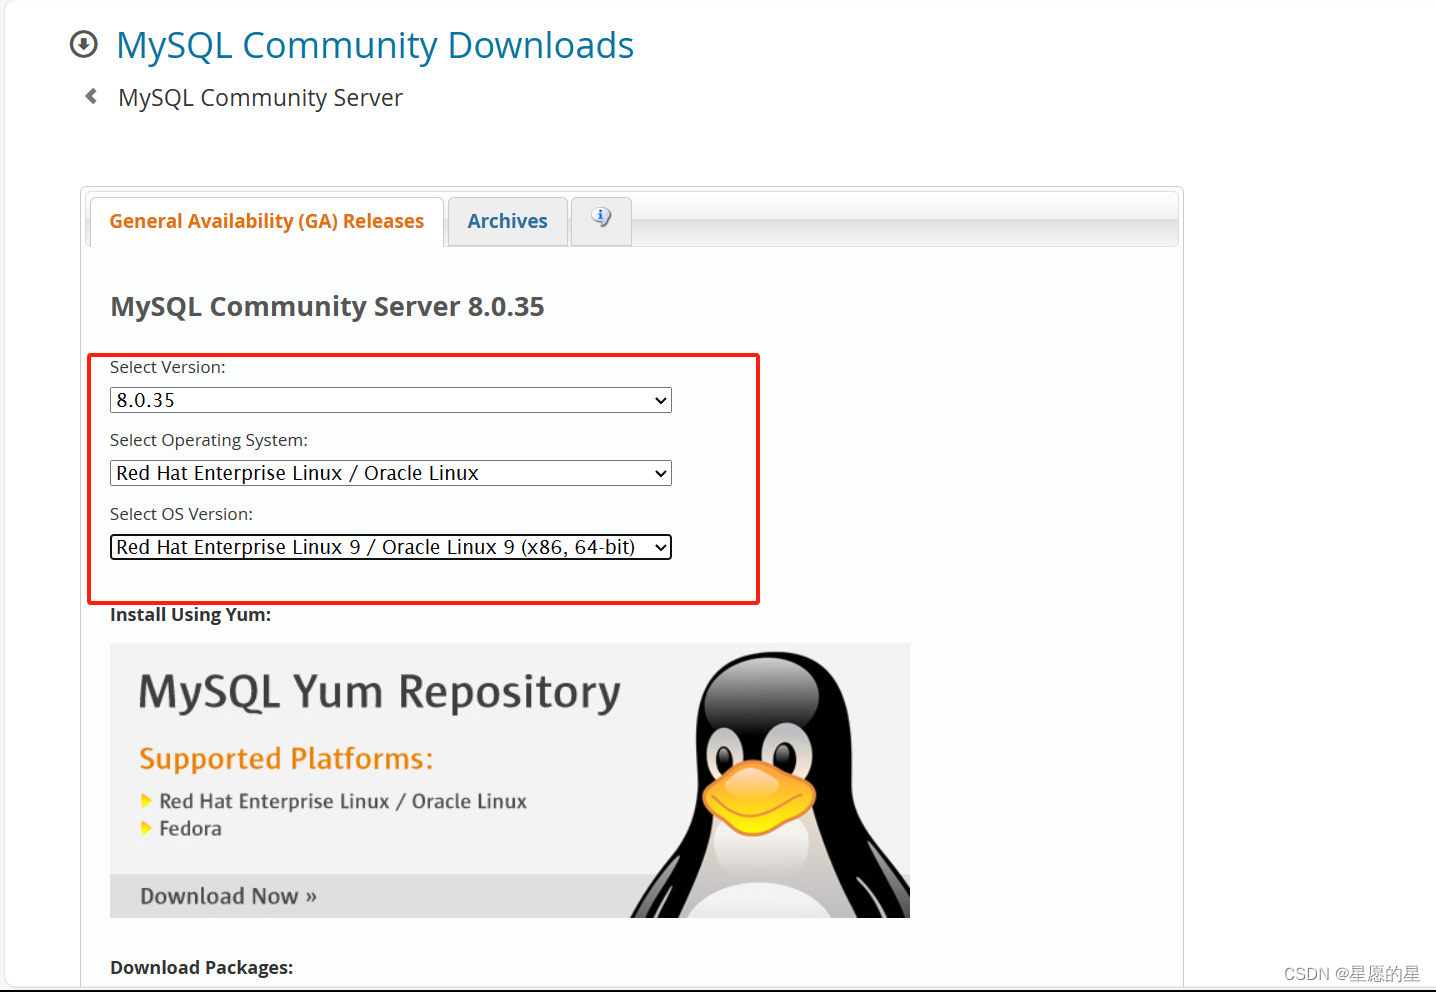Open the Select Operating System dropdown
The height and width of the screenshot is (992, 1436).
[x=390, y=473]
